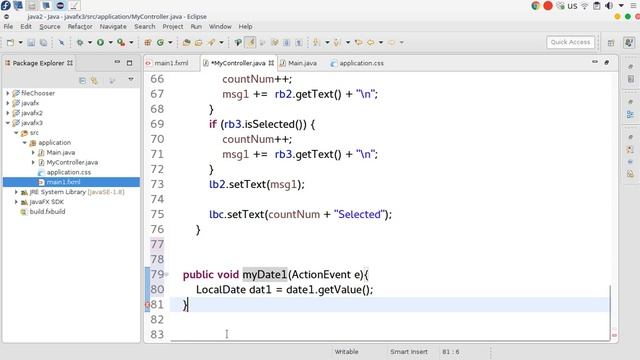
Task: Click the volume speaker tray icon
Action: click(609, 6)
